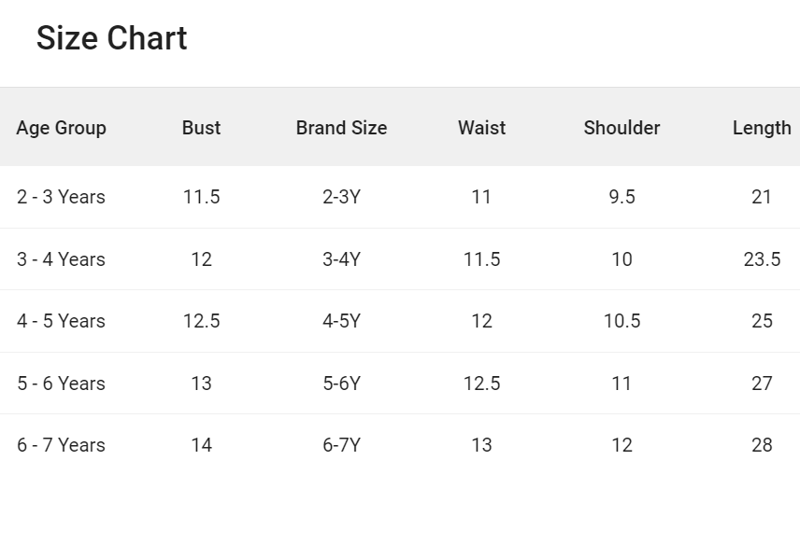Click the 14 bust value

[201, 446]
